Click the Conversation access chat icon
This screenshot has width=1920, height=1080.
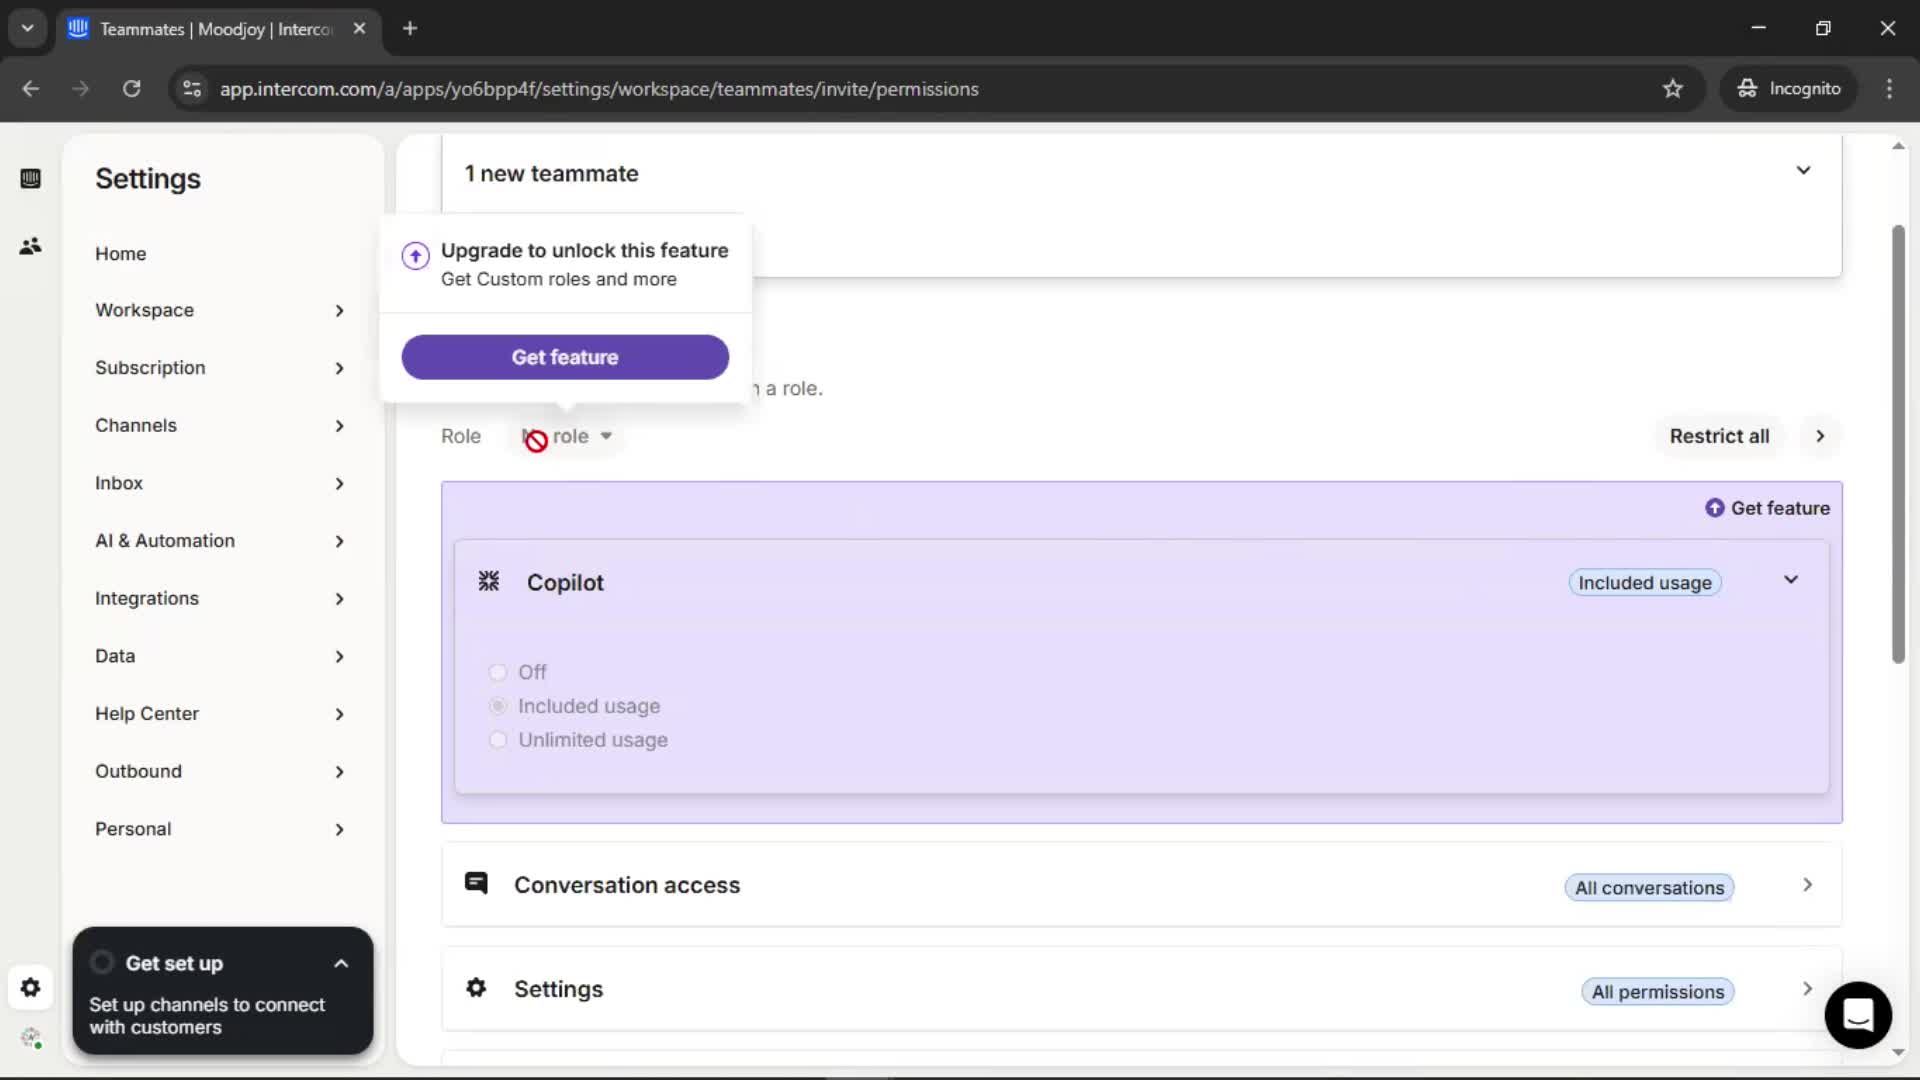click(476, 882)
